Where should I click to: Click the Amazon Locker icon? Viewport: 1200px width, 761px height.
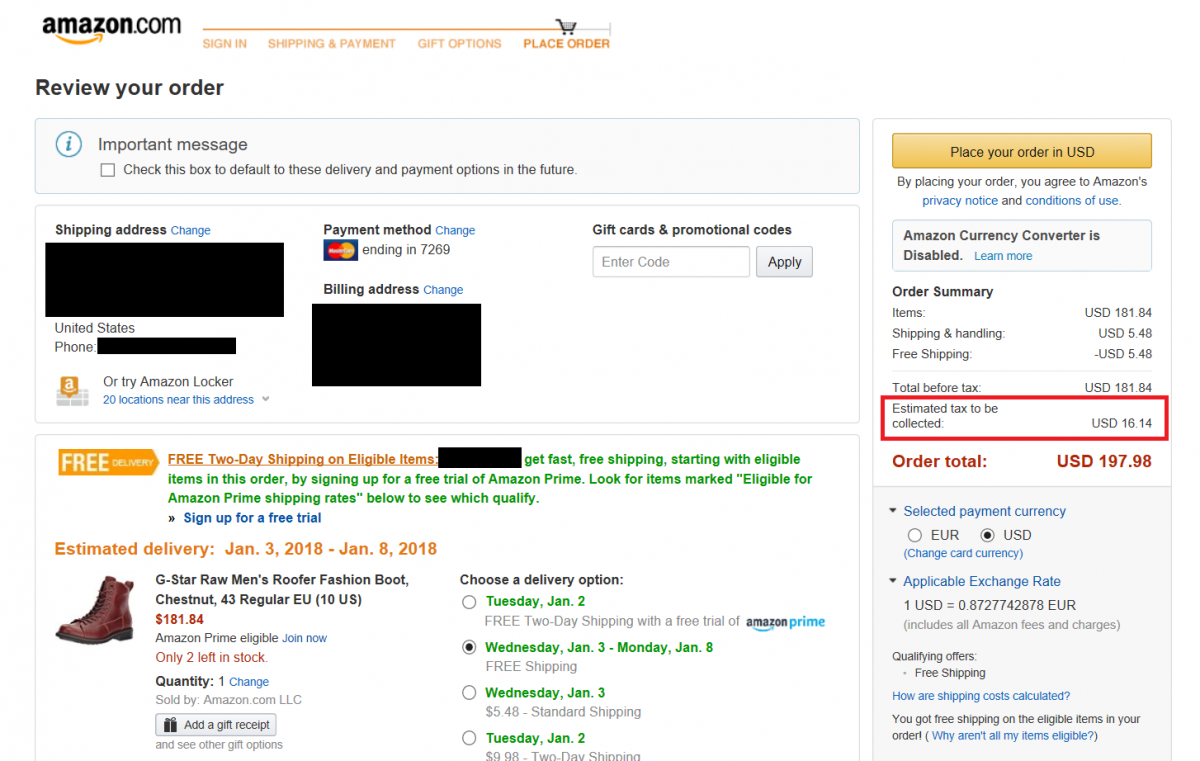tap(72, 390)
